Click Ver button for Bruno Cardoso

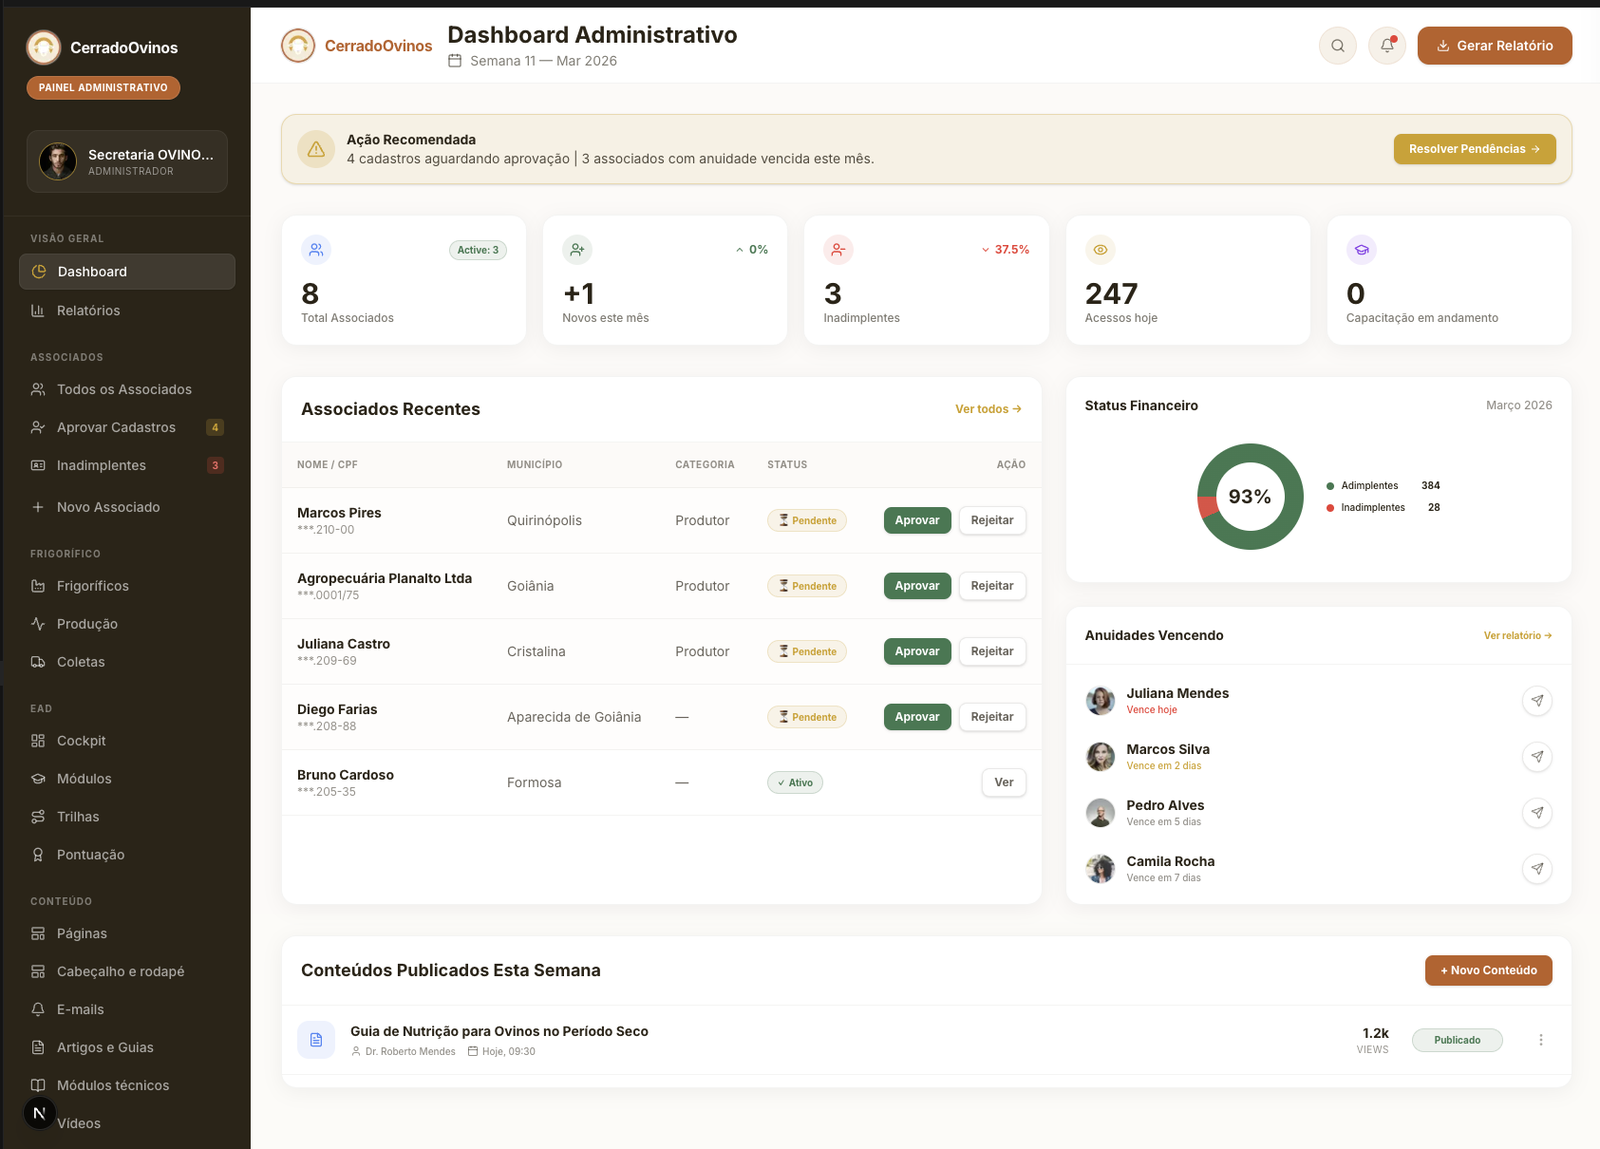tap(1004, 782)
